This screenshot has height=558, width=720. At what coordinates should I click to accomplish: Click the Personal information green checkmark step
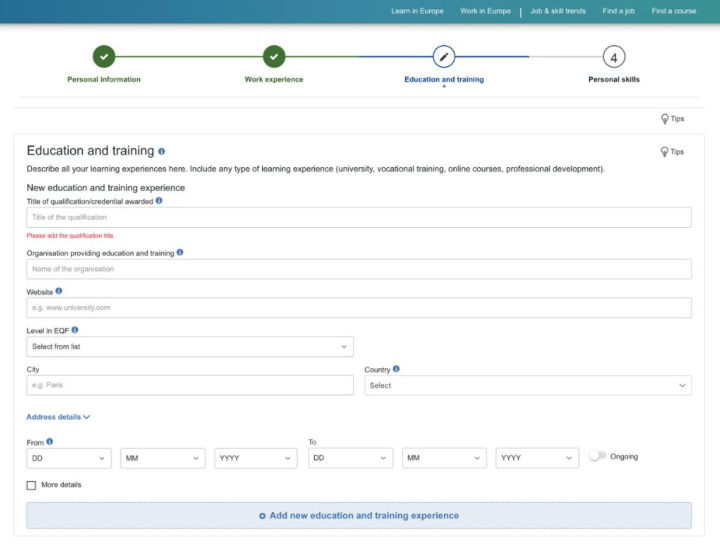104,57
